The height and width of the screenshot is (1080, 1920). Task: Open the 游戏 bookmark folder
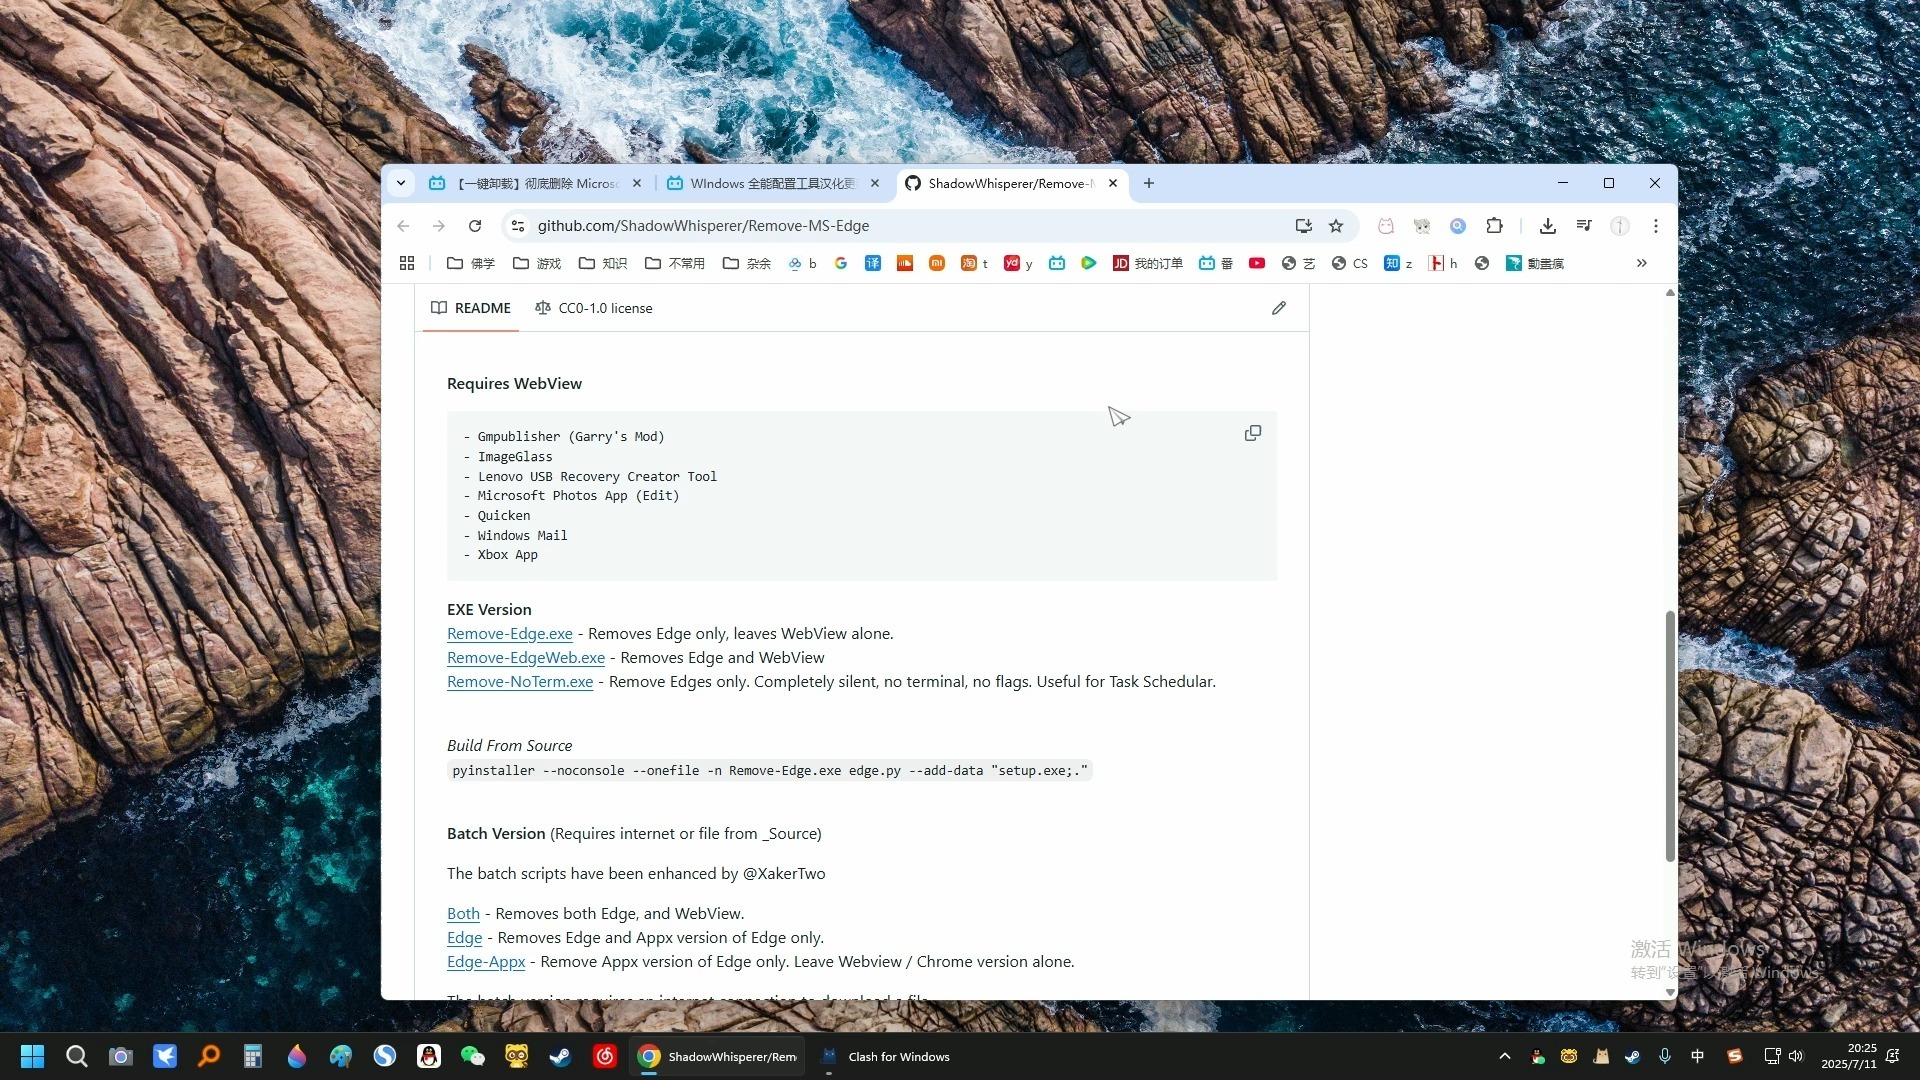click(537, 263)
